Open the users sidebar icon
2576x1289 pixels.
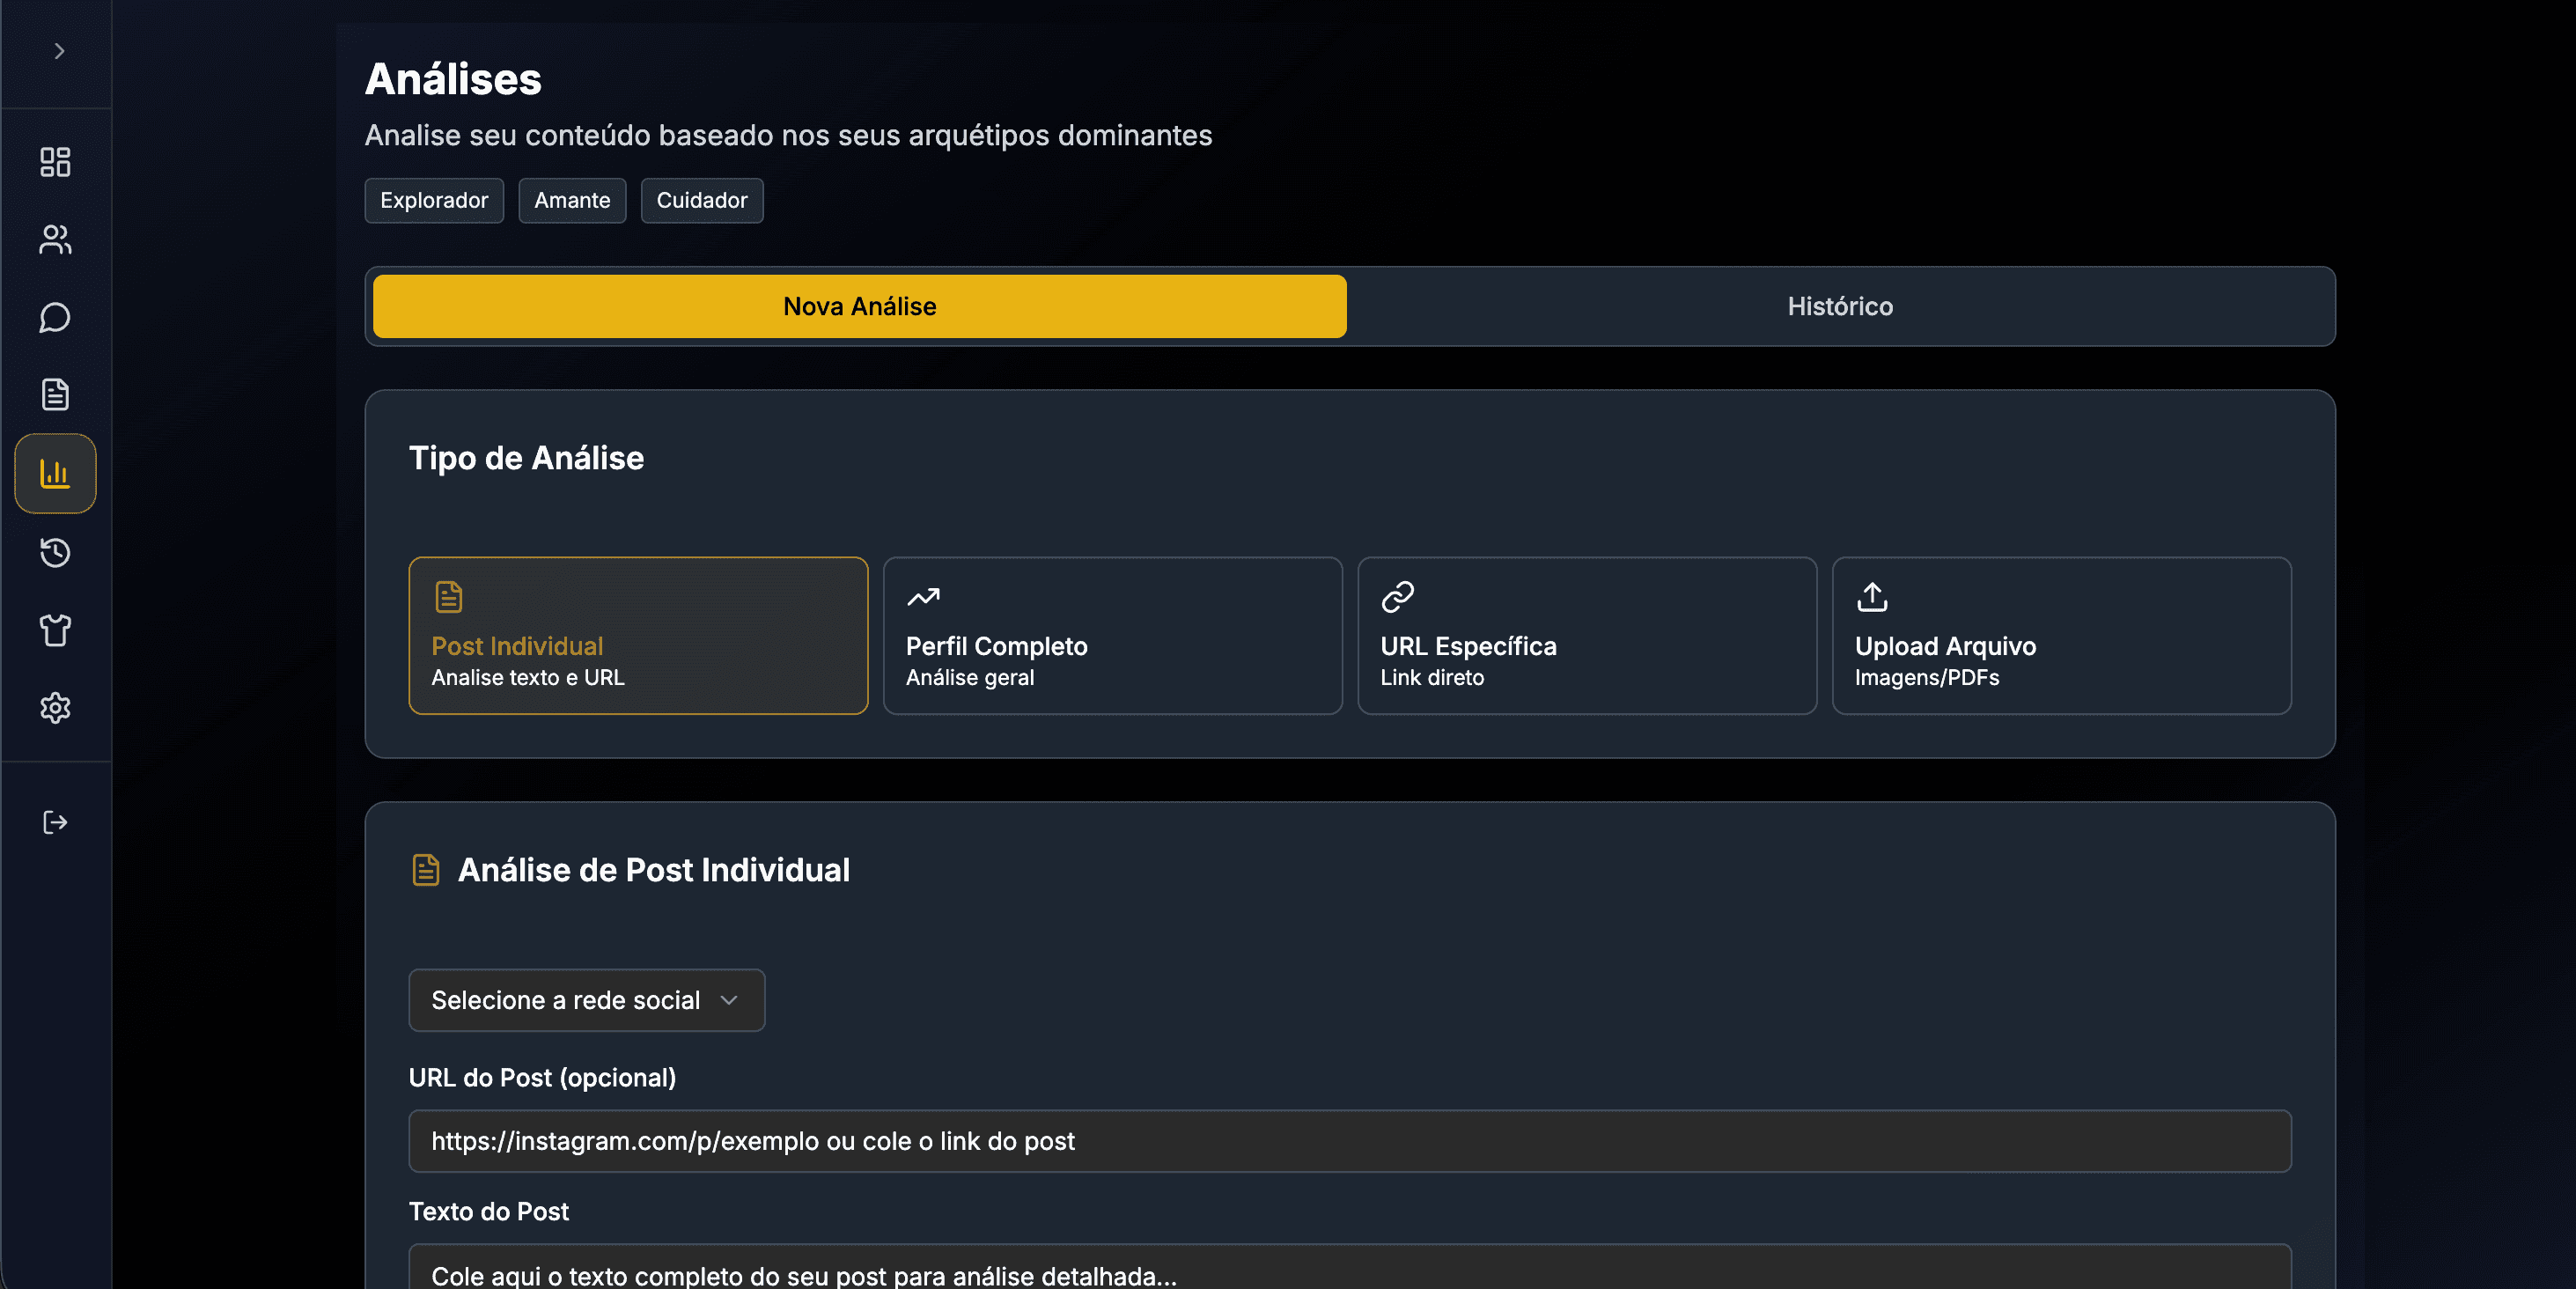[55, 240]
